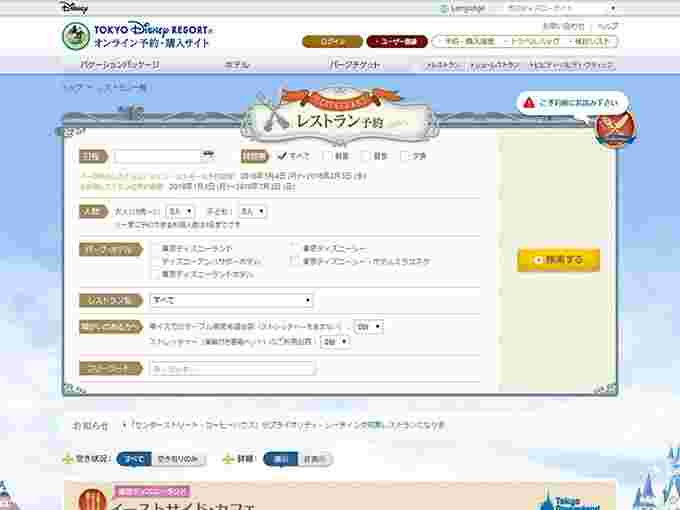
Task: Click the ご予約前にお読みください notice bubble
Action: point(572,103)
